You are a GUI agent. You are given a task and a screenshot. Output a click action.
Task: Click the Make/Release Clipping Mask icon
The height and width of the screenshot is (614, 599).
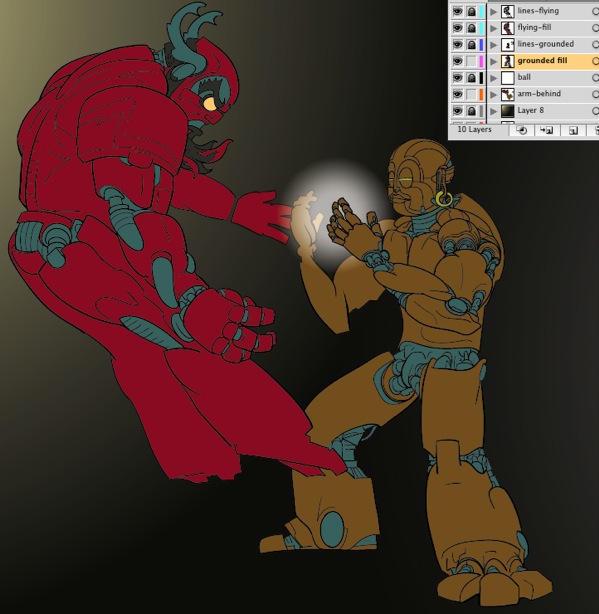click(522, 130)
